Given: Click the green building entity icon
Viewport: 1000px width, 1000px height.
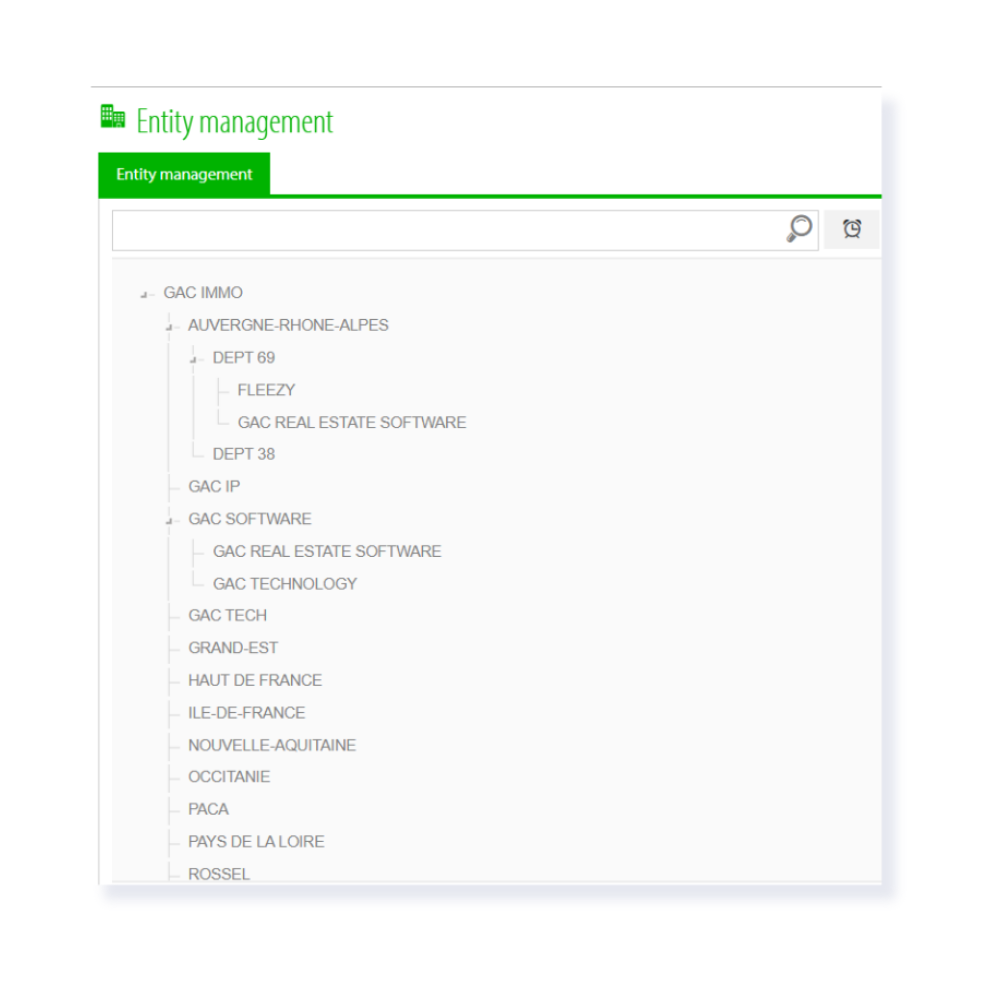Looking at the screenshot, I should (x=113, y=117).
